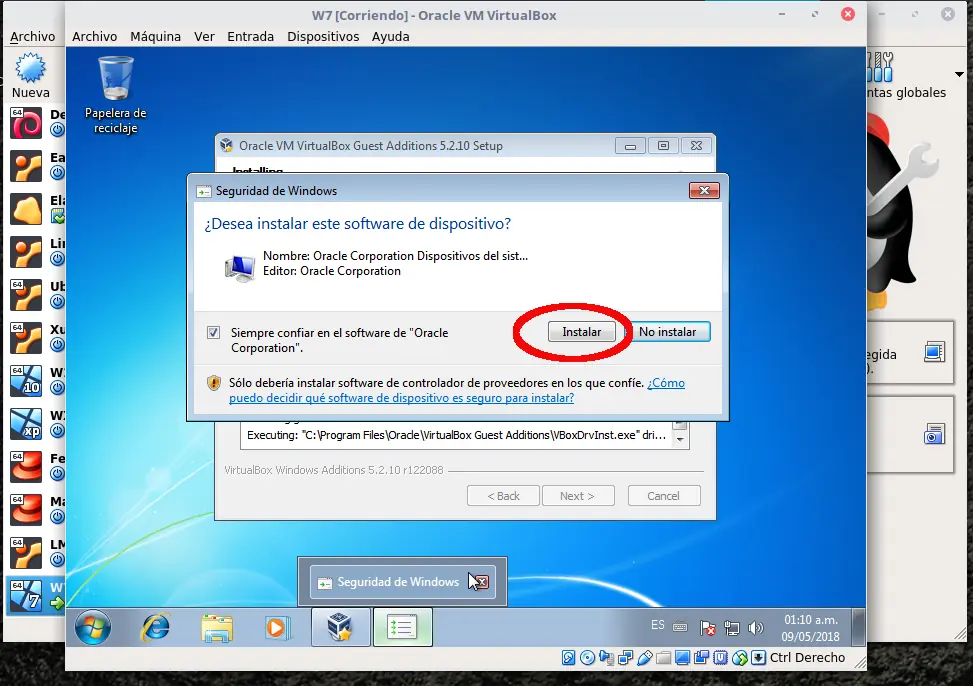Click the Executing VBoxDrvInst.exe log line
973x686 pixels.
point(457,435)
